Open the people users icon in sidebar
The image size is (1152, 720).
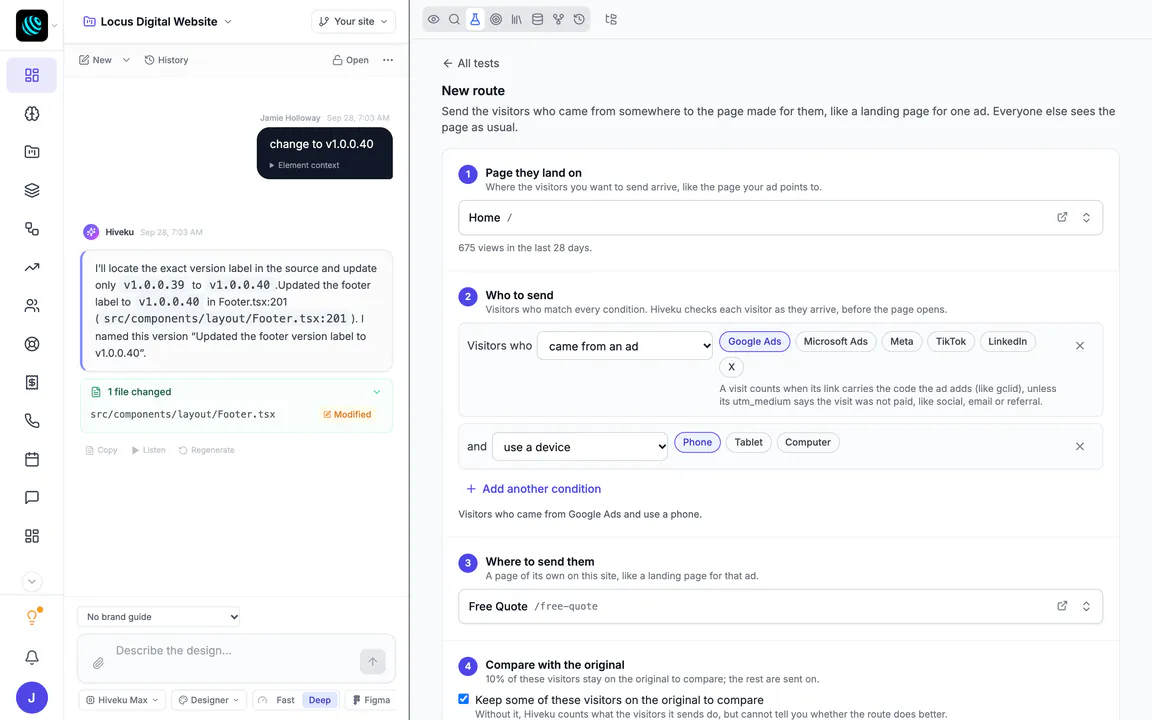pos(32,306)
